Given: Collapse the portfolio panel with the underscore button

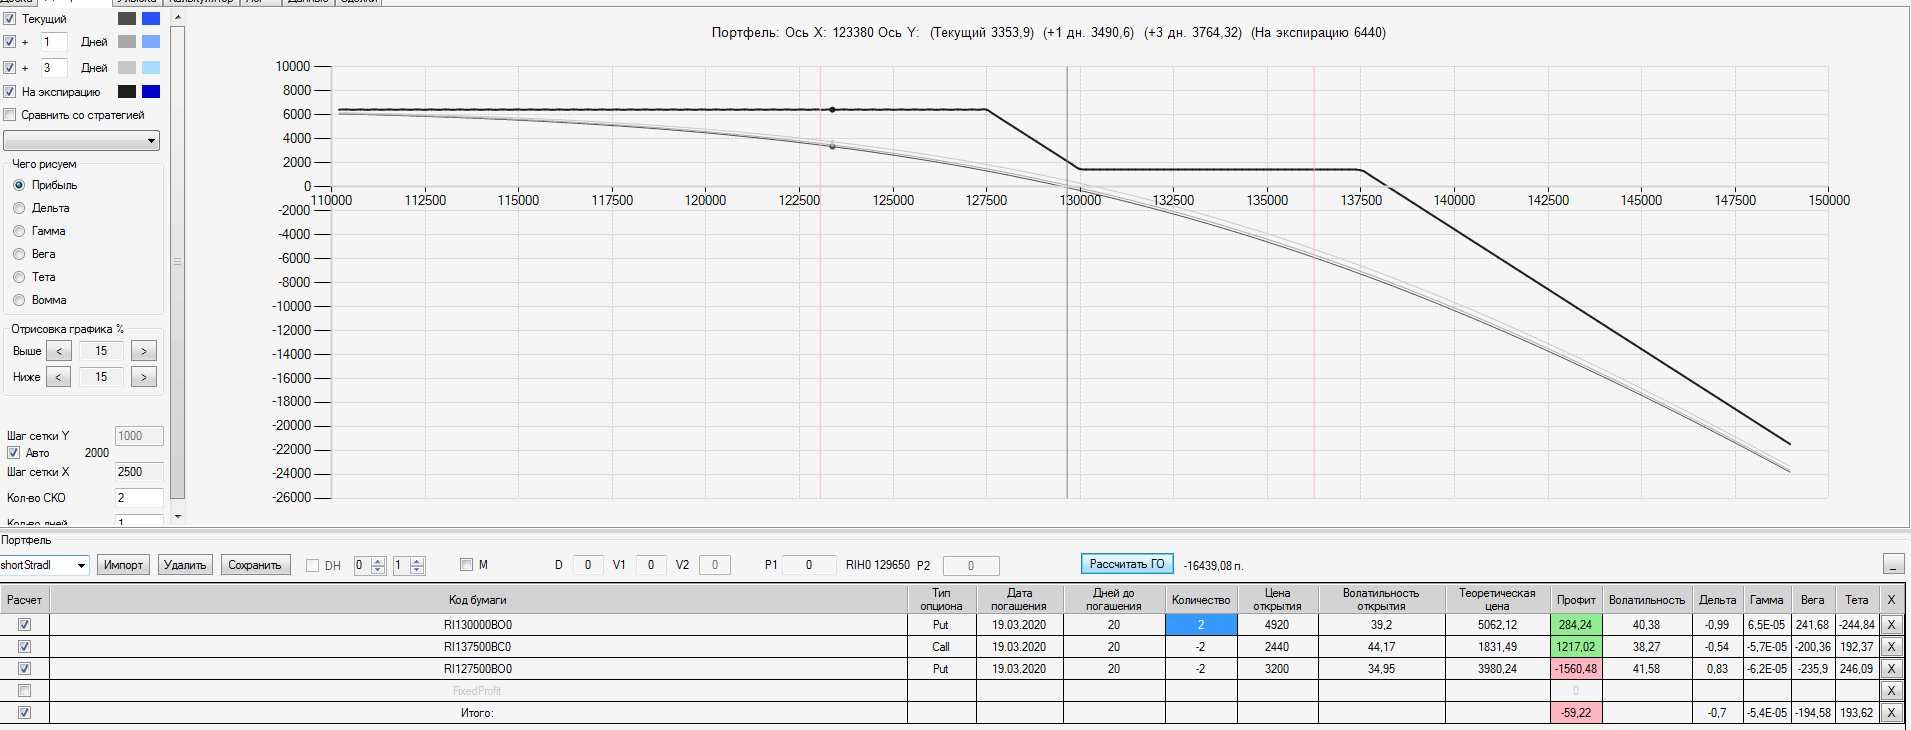Looking at the screenshot, I should [x=1893, y=564].
